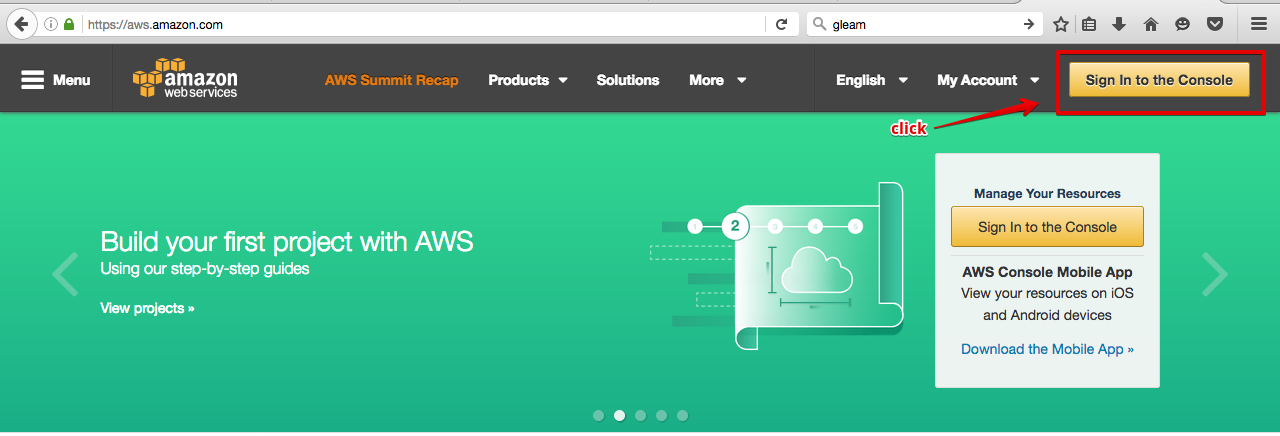The height and width of the screenshot is (436, 1280).
Task: Click AWS Console Mobile App heading
Action: (1047, 272)
